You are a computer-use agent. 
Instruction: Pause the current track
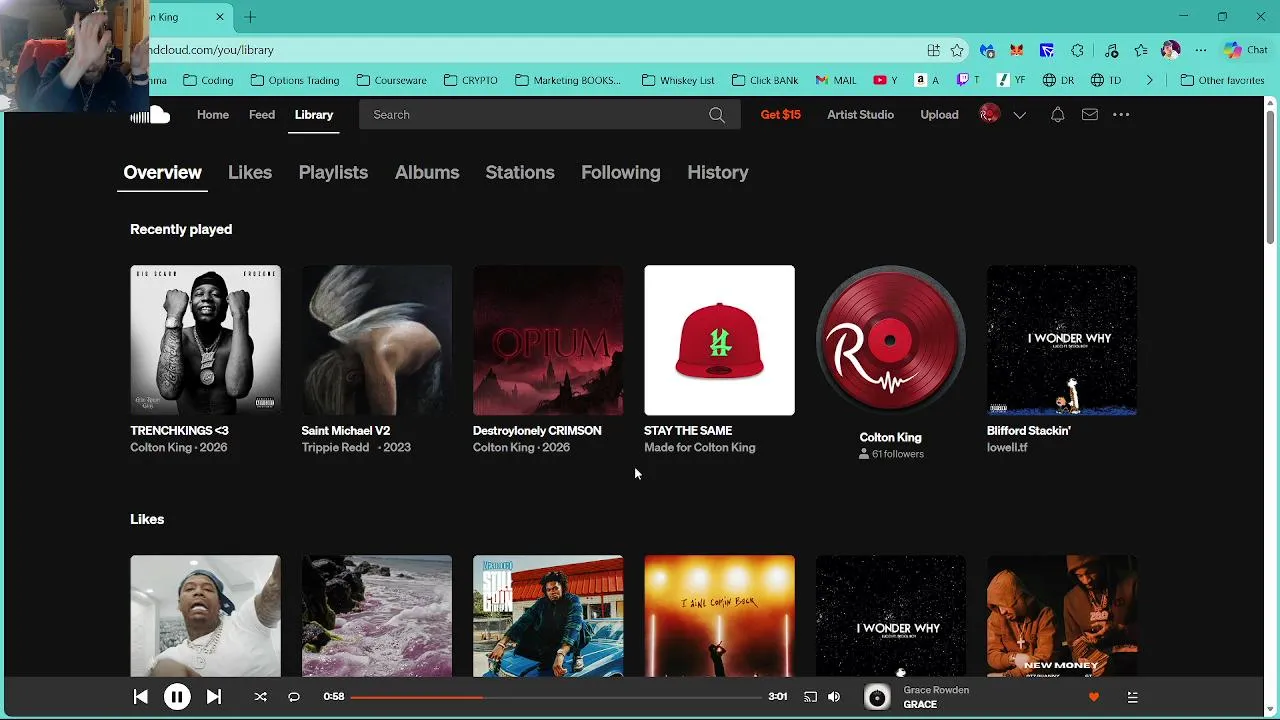pos(177,697)
